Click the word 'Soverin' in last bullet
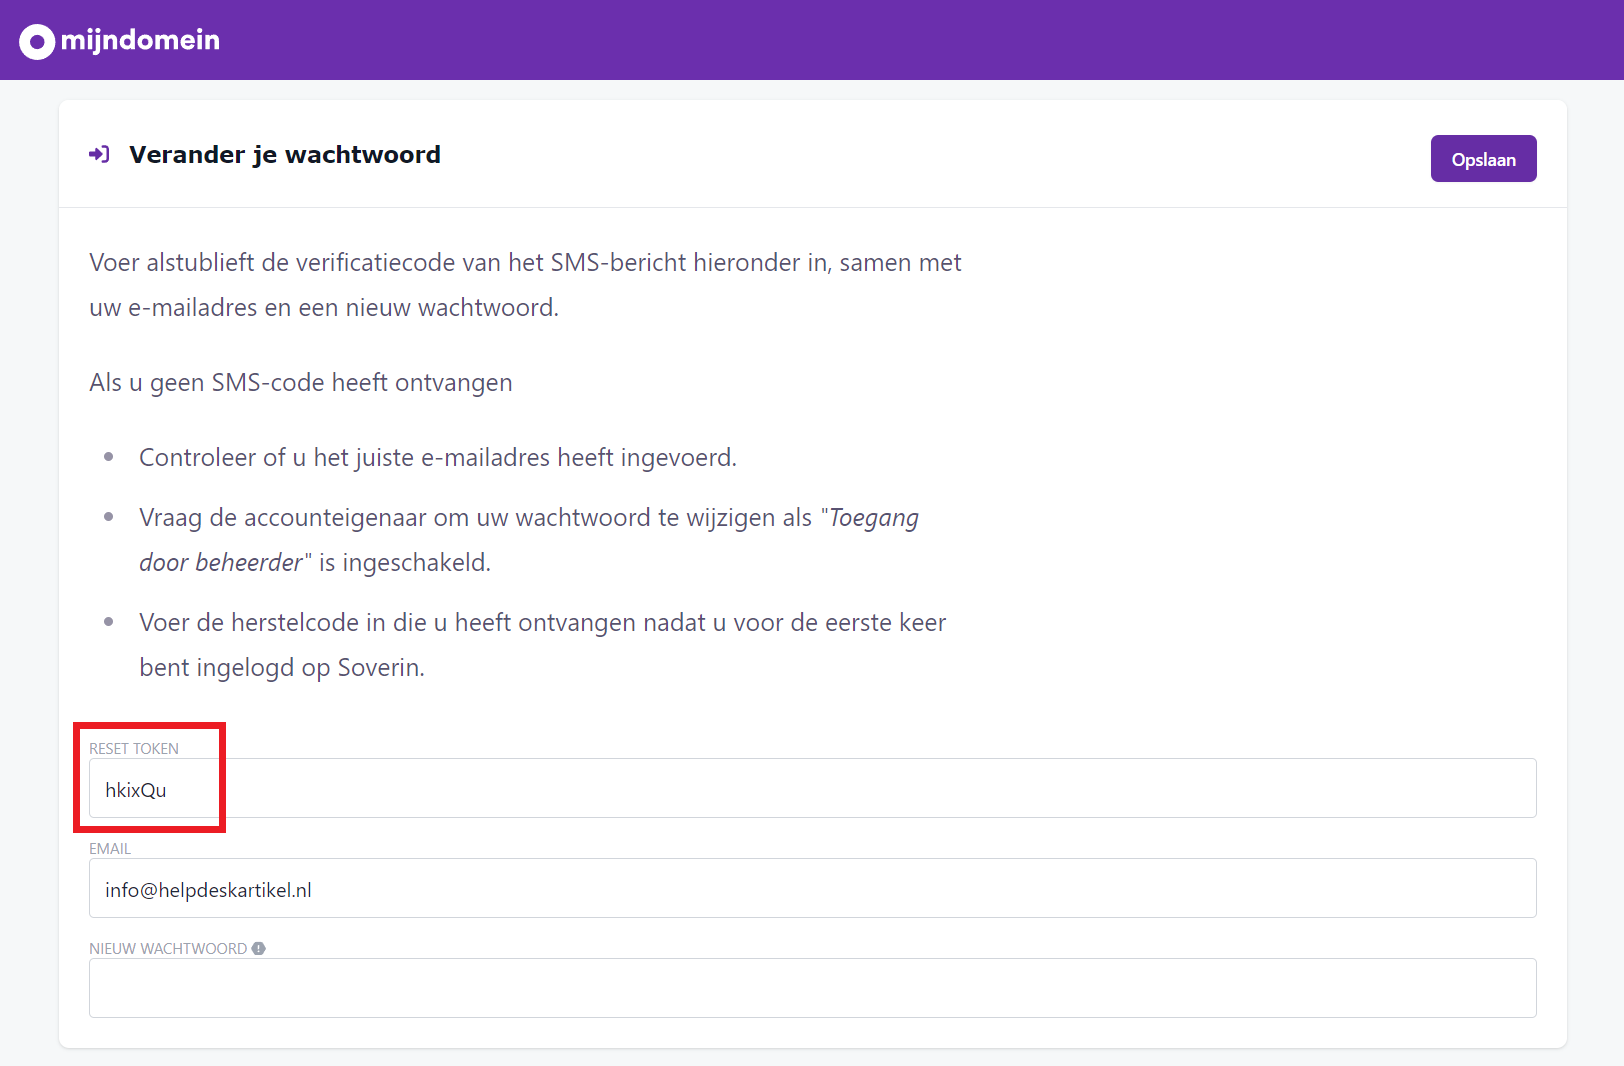This screenshot has width=1624, height=1066. click(x=379, y=668)
